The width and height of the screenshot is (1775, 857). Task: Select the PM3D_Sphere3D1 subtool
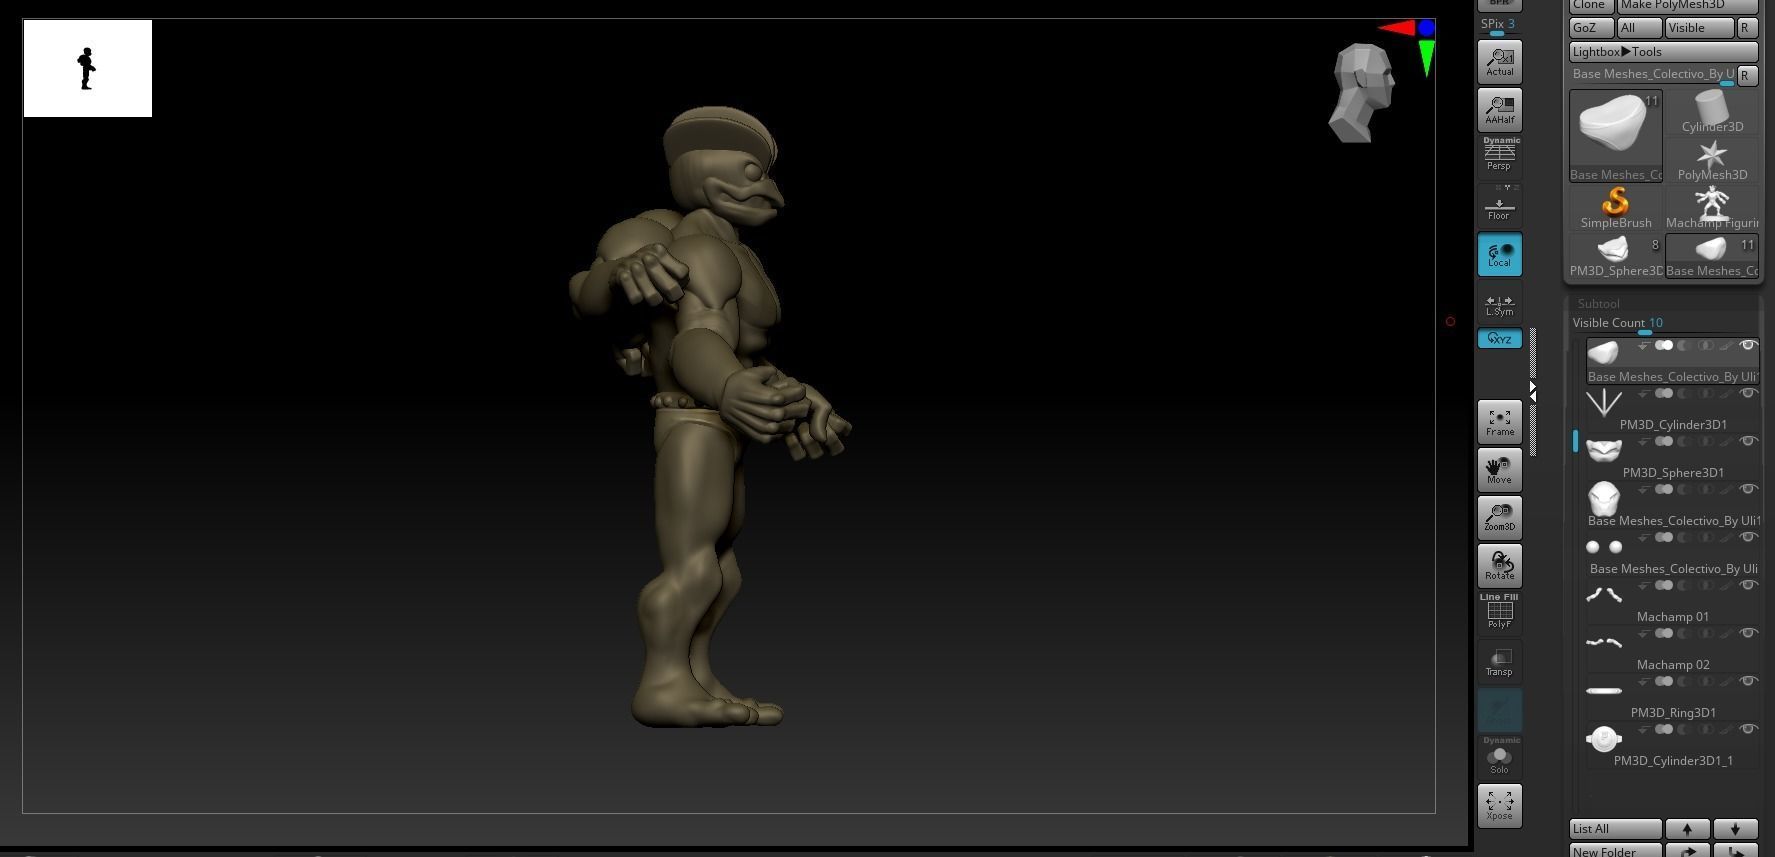pyautogui.click(x=1672, y=458)
